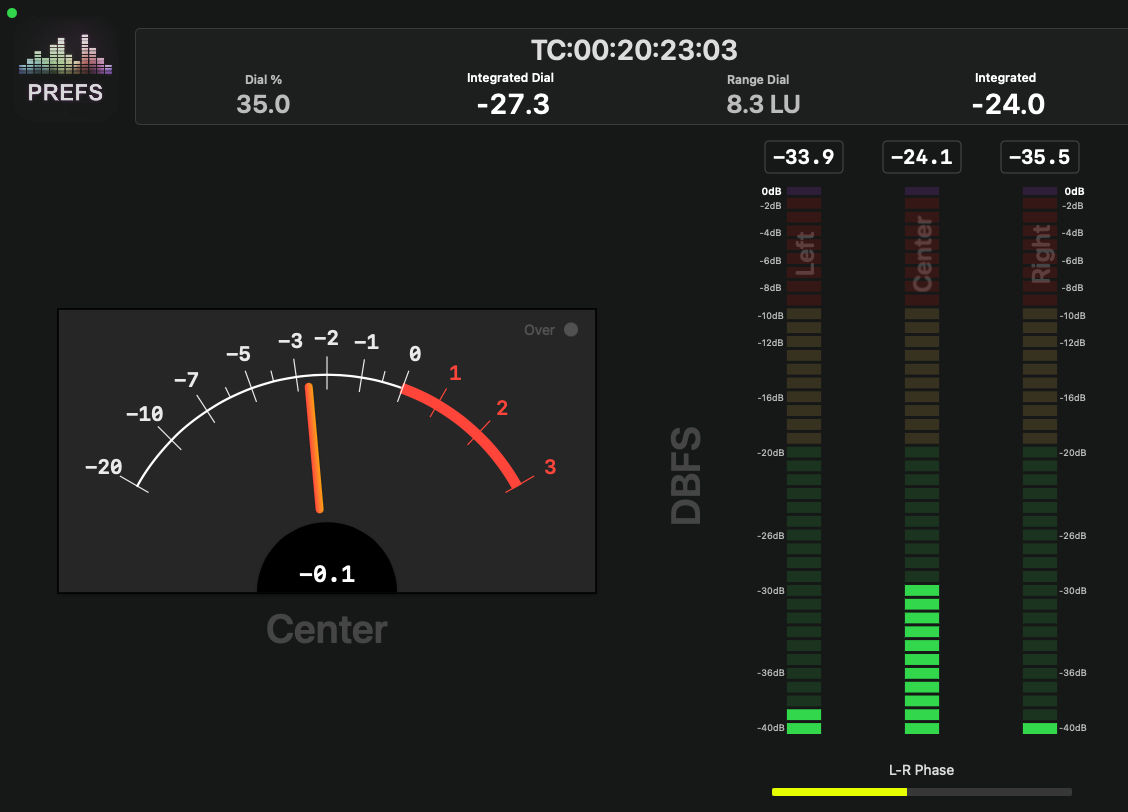Viewport: 1128px width, 812px height.
Task: Click the DBFS scale label
Action: [686, 476]
